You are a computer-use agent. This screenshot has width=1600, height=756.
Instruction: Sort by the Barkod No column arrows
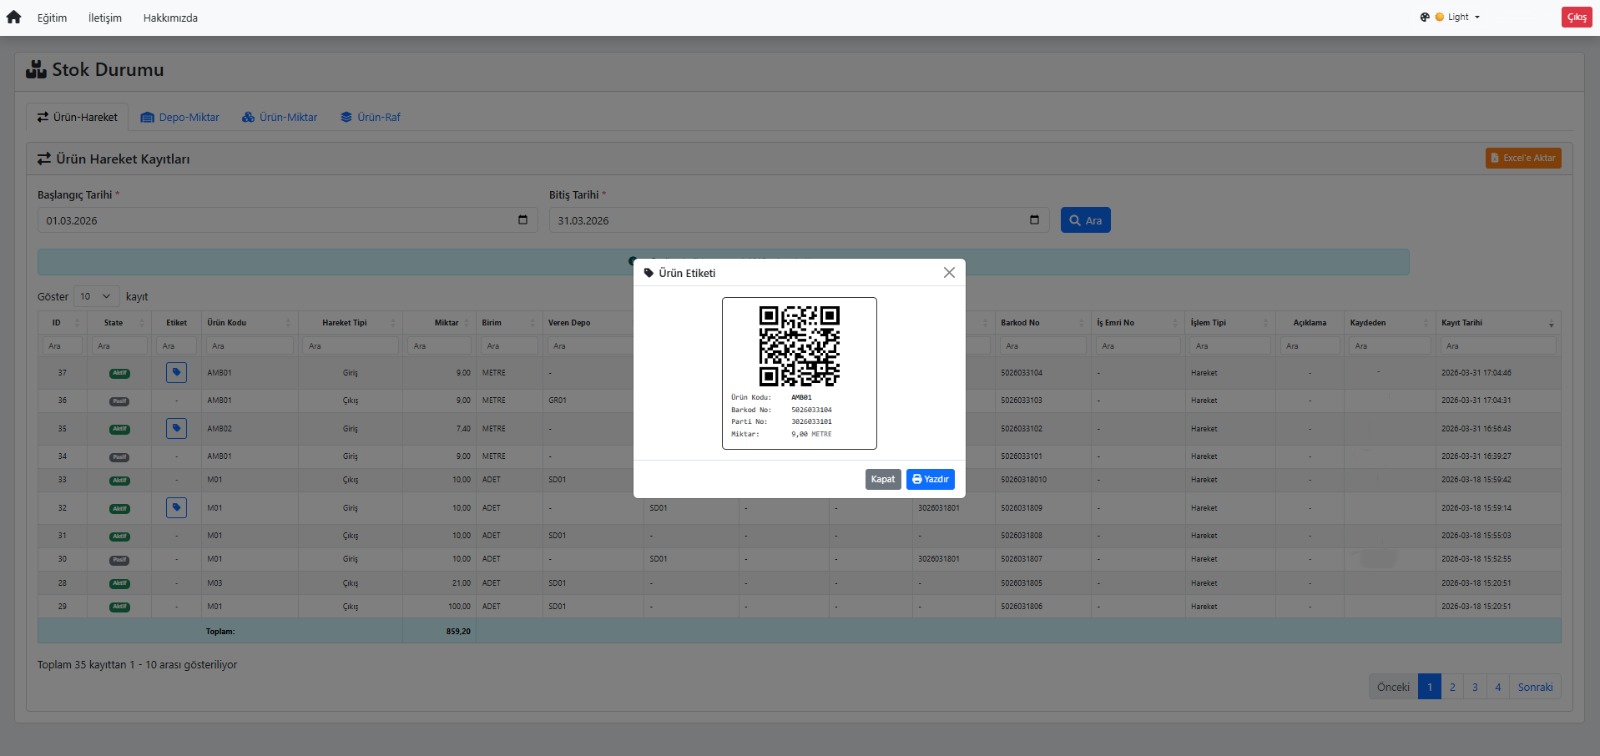(1082, 323)
